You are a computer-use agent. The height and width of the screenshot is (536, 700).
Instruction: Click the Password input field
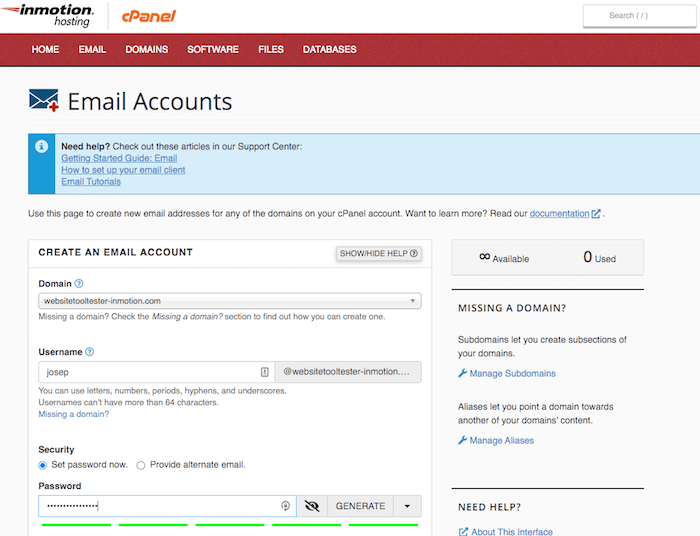(167, 506)
